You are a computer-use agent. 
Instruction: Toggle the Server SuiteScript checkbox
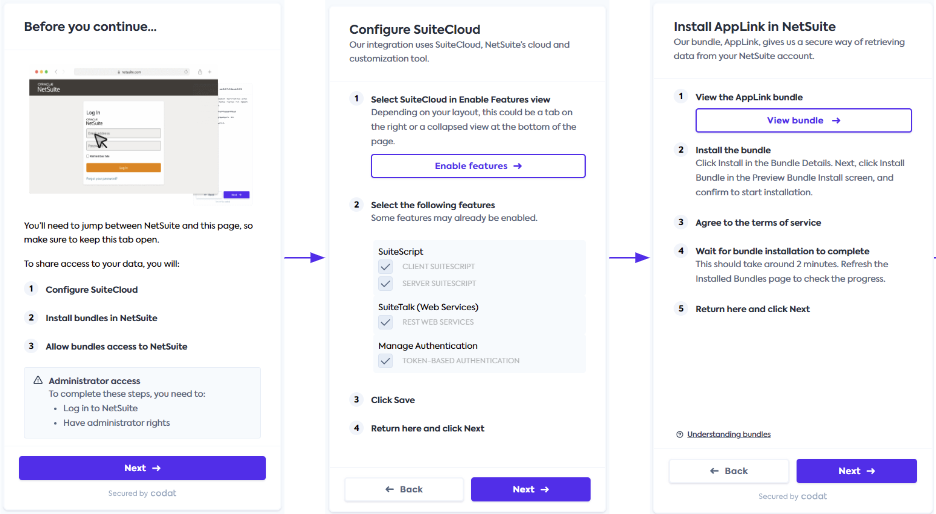385,284
